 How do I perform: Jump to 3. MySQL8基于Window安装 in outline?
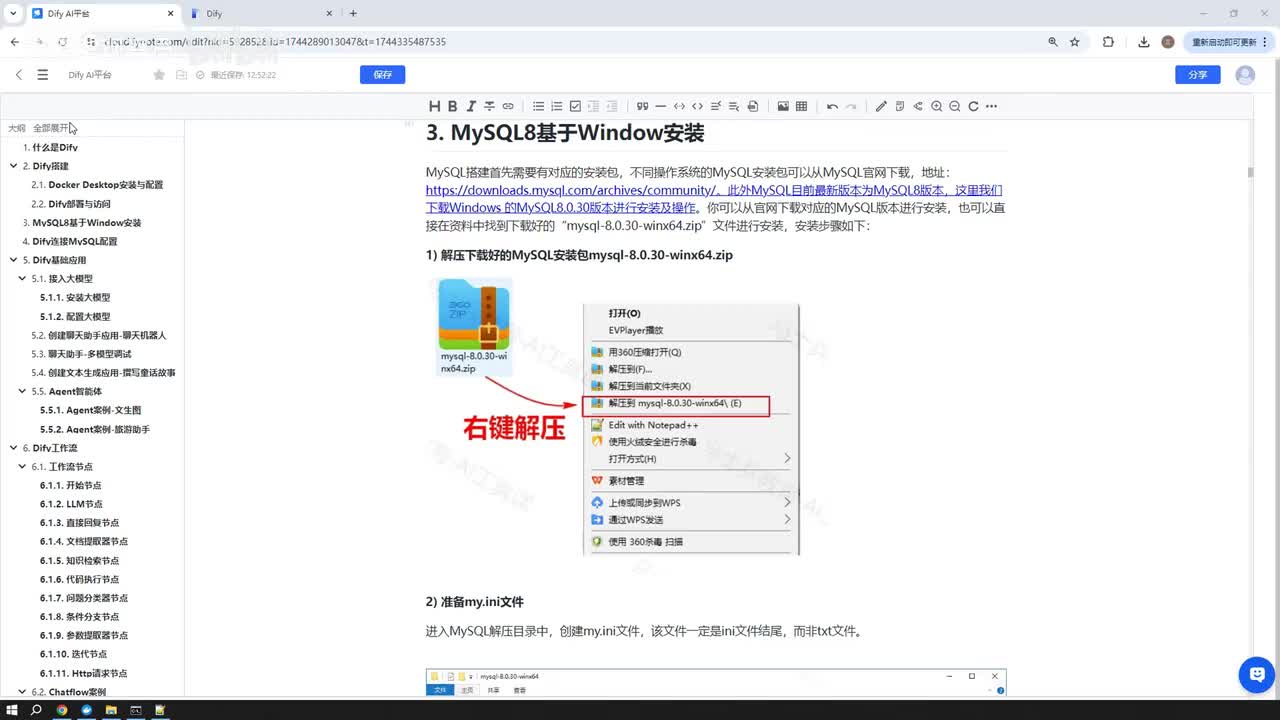tap(82, 223)
